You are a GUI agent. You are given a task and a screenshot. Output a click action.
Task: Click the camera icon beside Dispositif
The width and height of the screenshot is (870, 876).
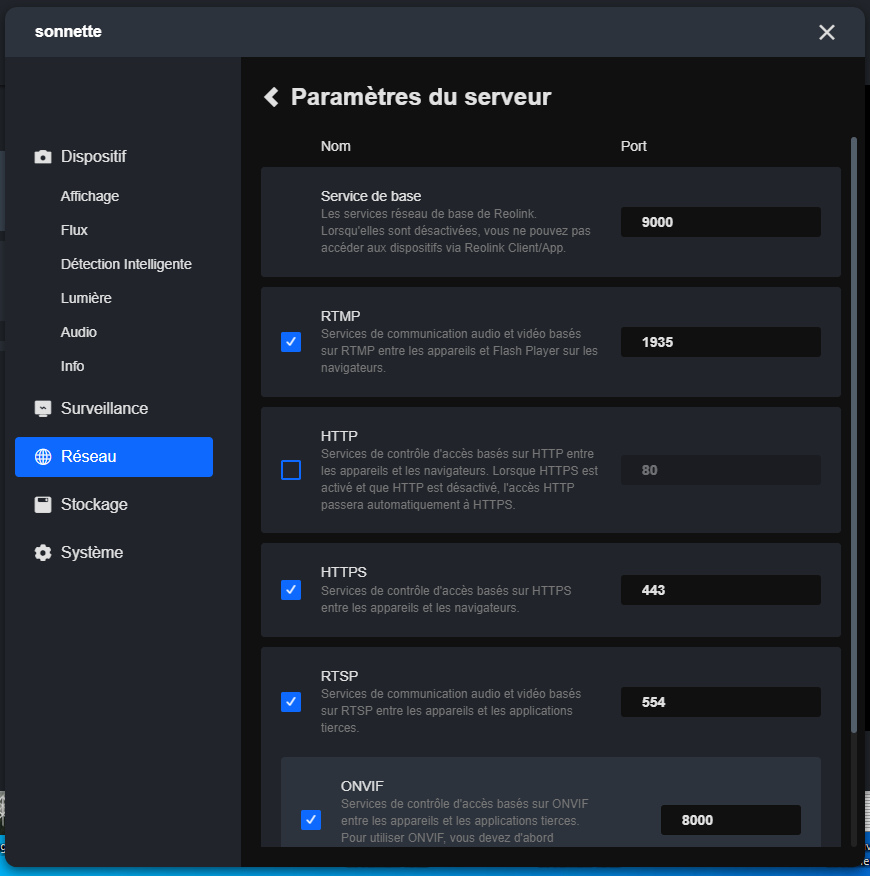(x=43, y=157)
